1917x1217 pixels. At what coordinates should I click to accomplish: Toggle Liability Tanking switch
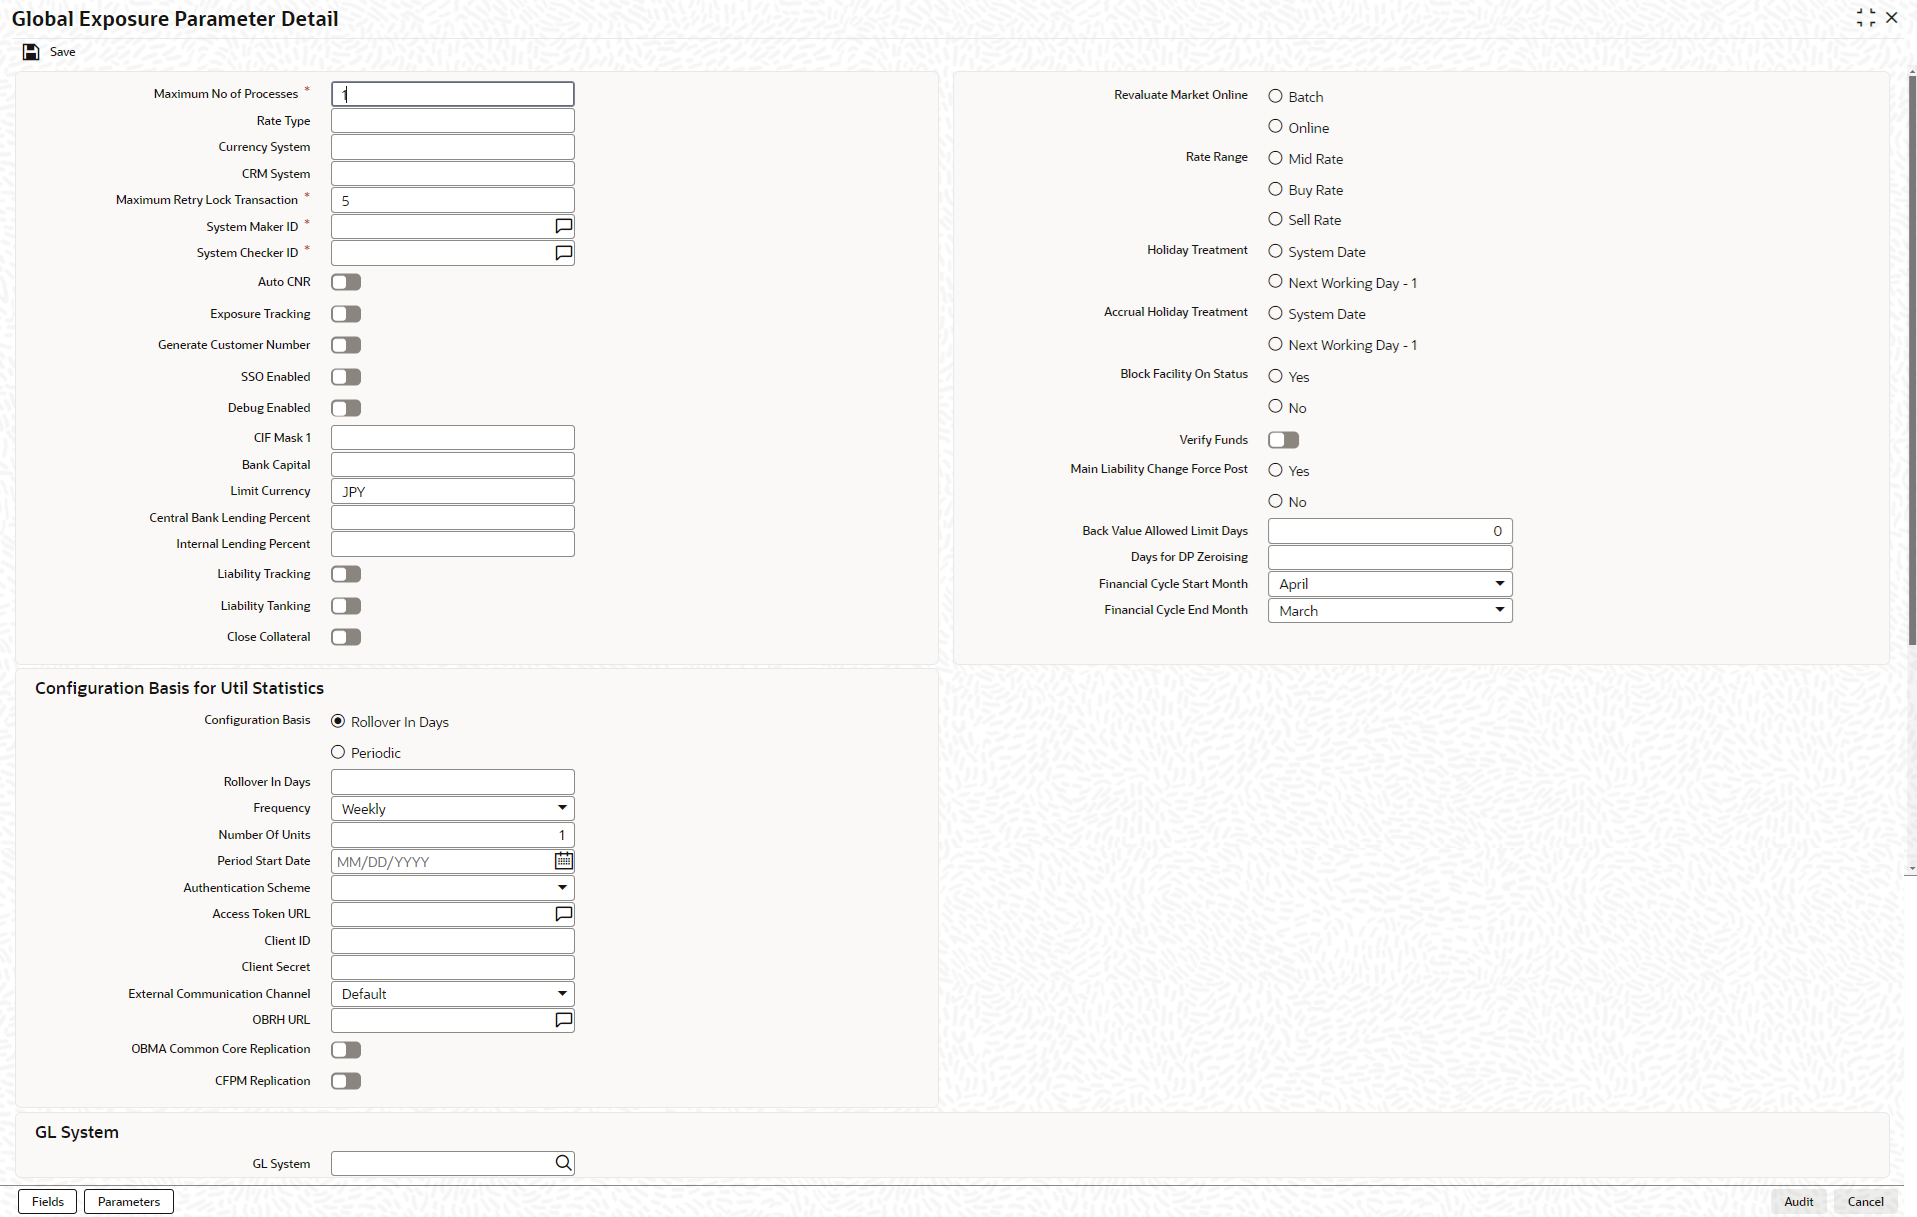click(346, 606)
